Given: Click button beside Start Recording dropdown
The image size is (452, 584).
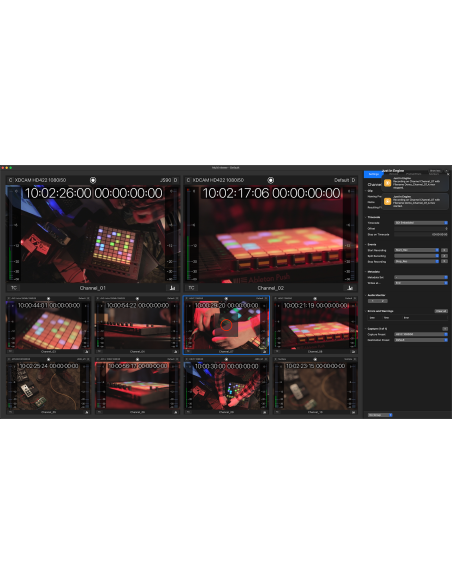Looking at the screenshot, I should [x=444, y=250].
